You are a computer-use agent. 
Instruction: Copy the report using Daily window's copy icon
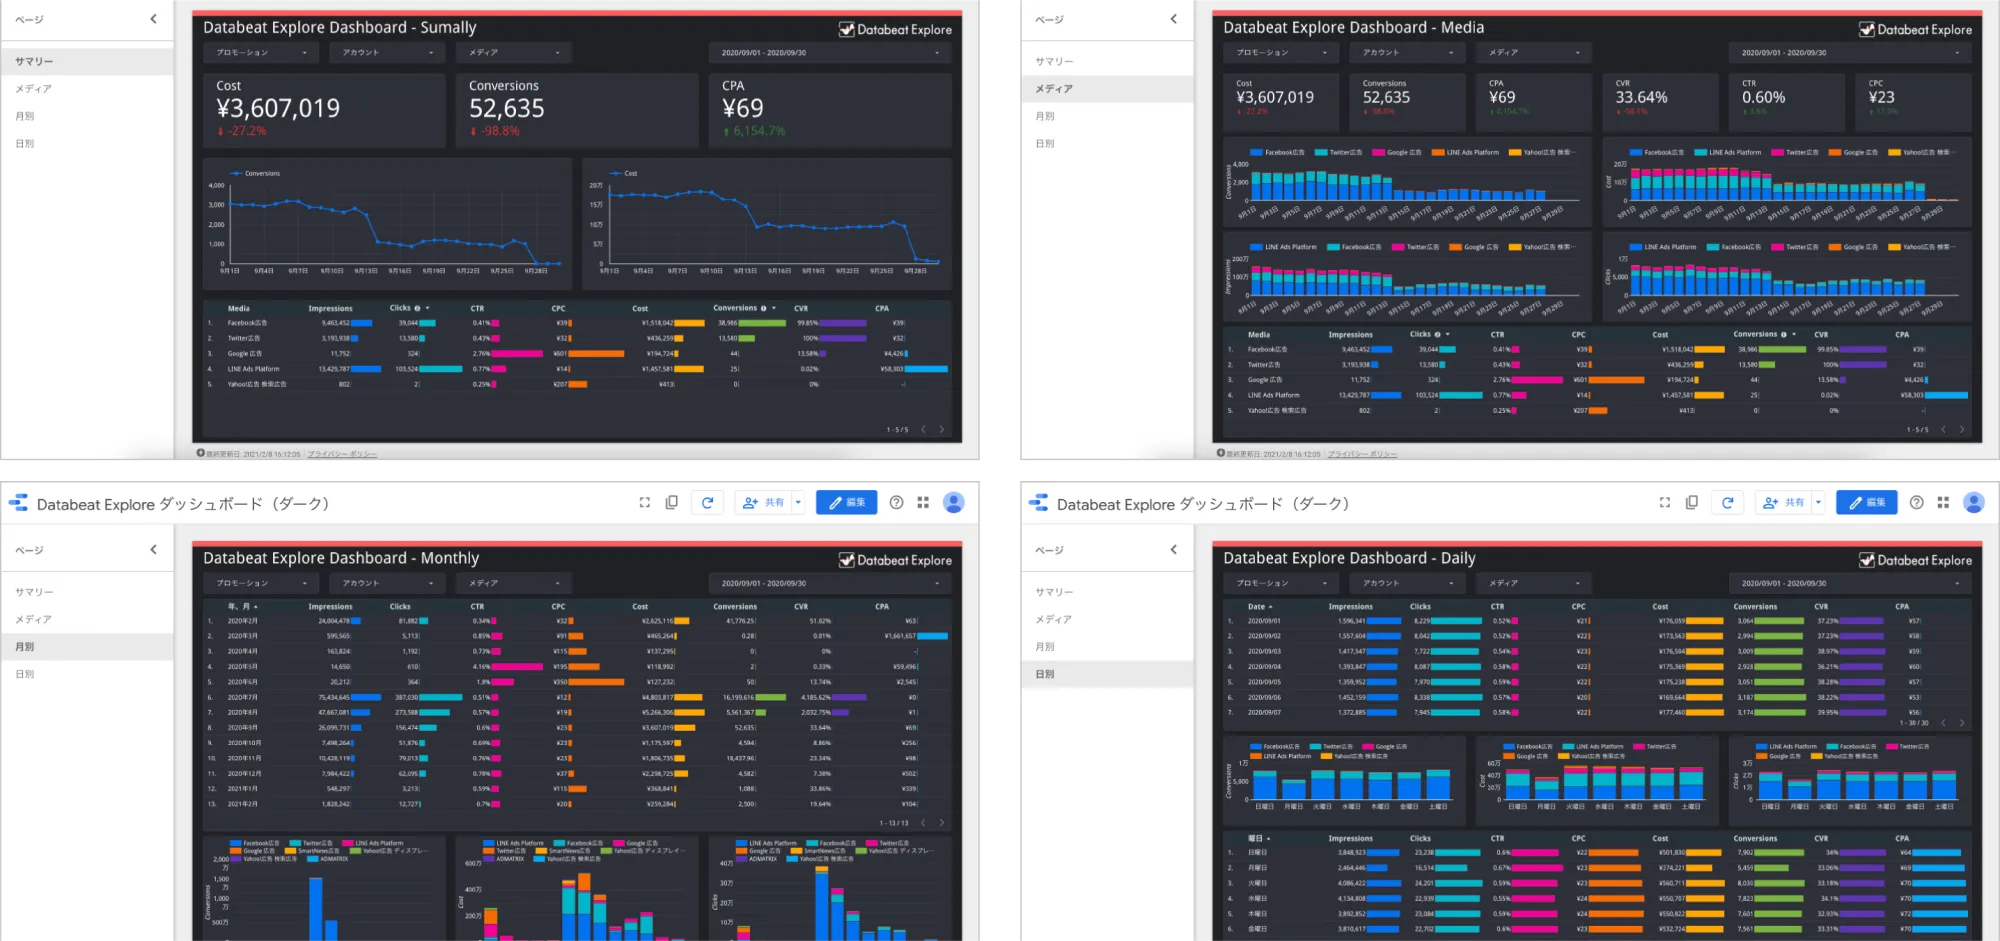(x=1692, y=503)
